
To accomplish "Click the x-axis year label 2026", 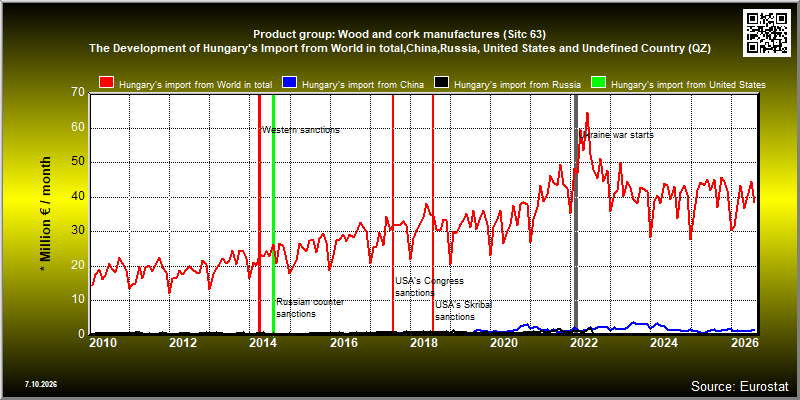I will click(744, 342).
